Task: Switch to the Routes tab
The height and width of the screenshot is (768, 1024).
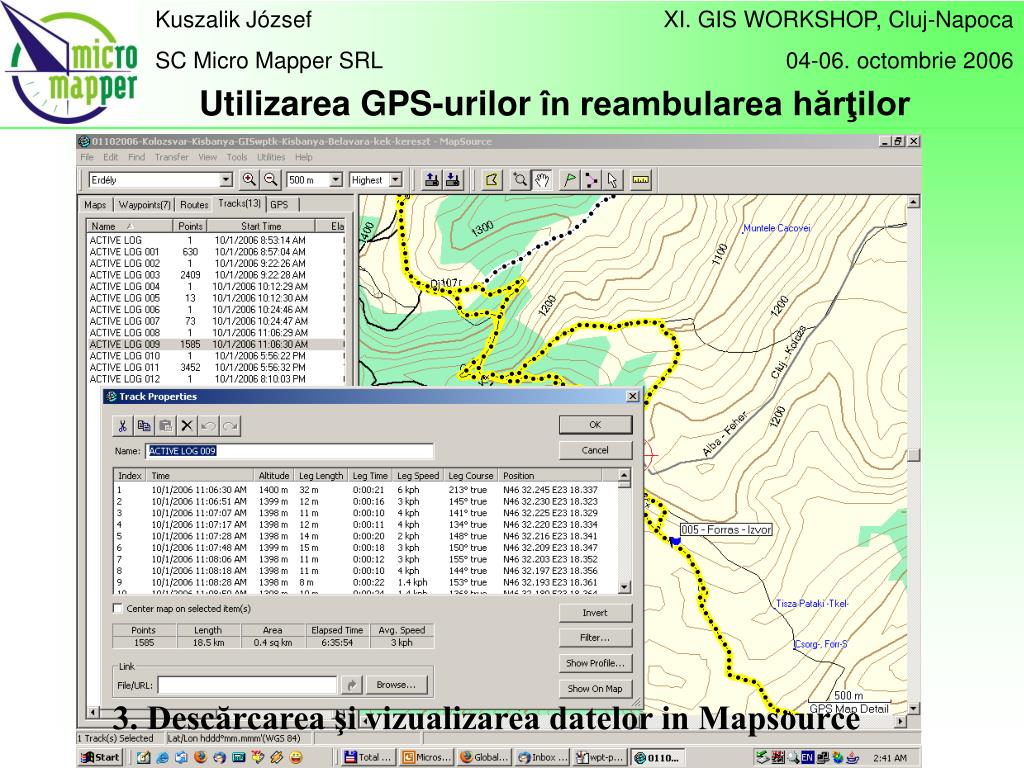Action: 194,204
